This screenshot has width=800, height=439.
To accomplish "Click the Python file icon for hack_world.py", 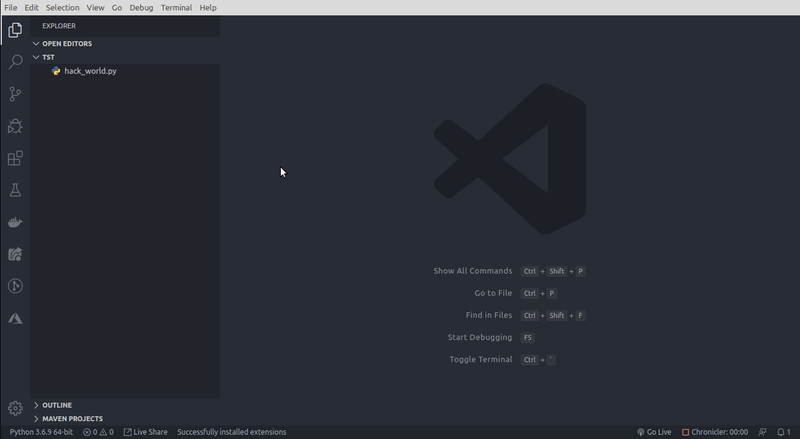I will tap(56, 71).
